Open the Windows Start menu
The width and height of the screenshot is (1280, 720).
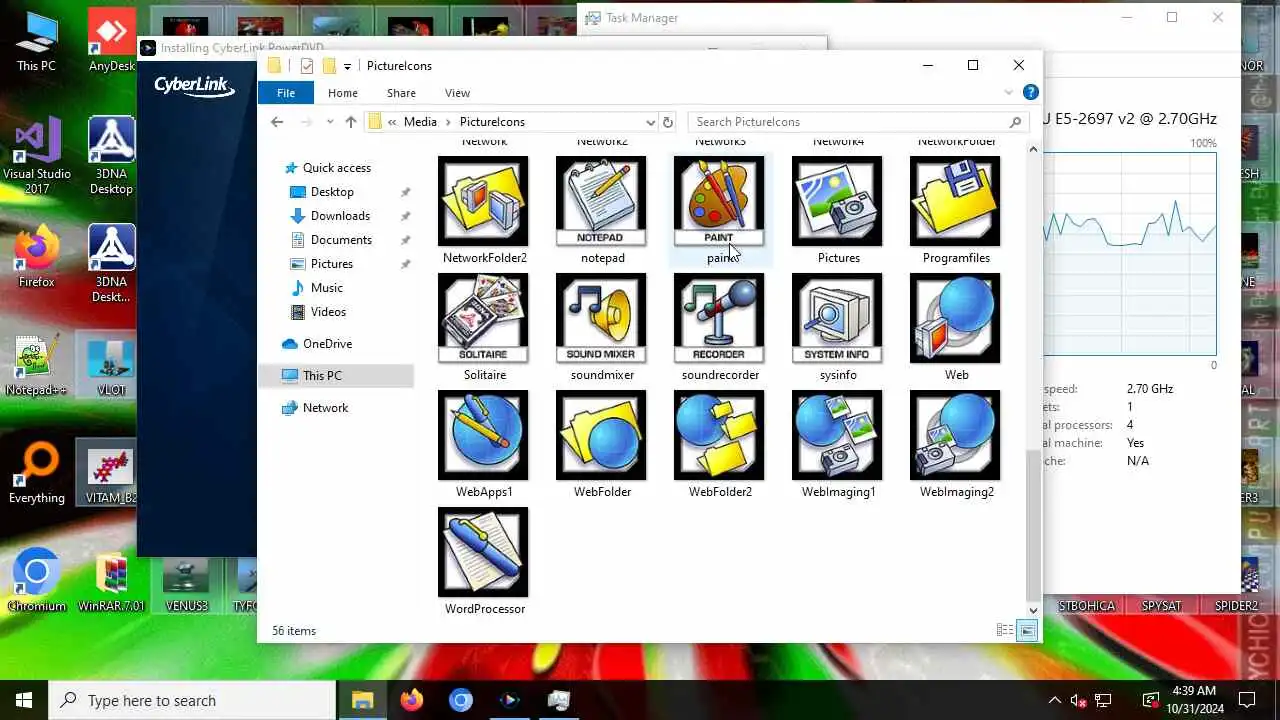pos(24,700)
